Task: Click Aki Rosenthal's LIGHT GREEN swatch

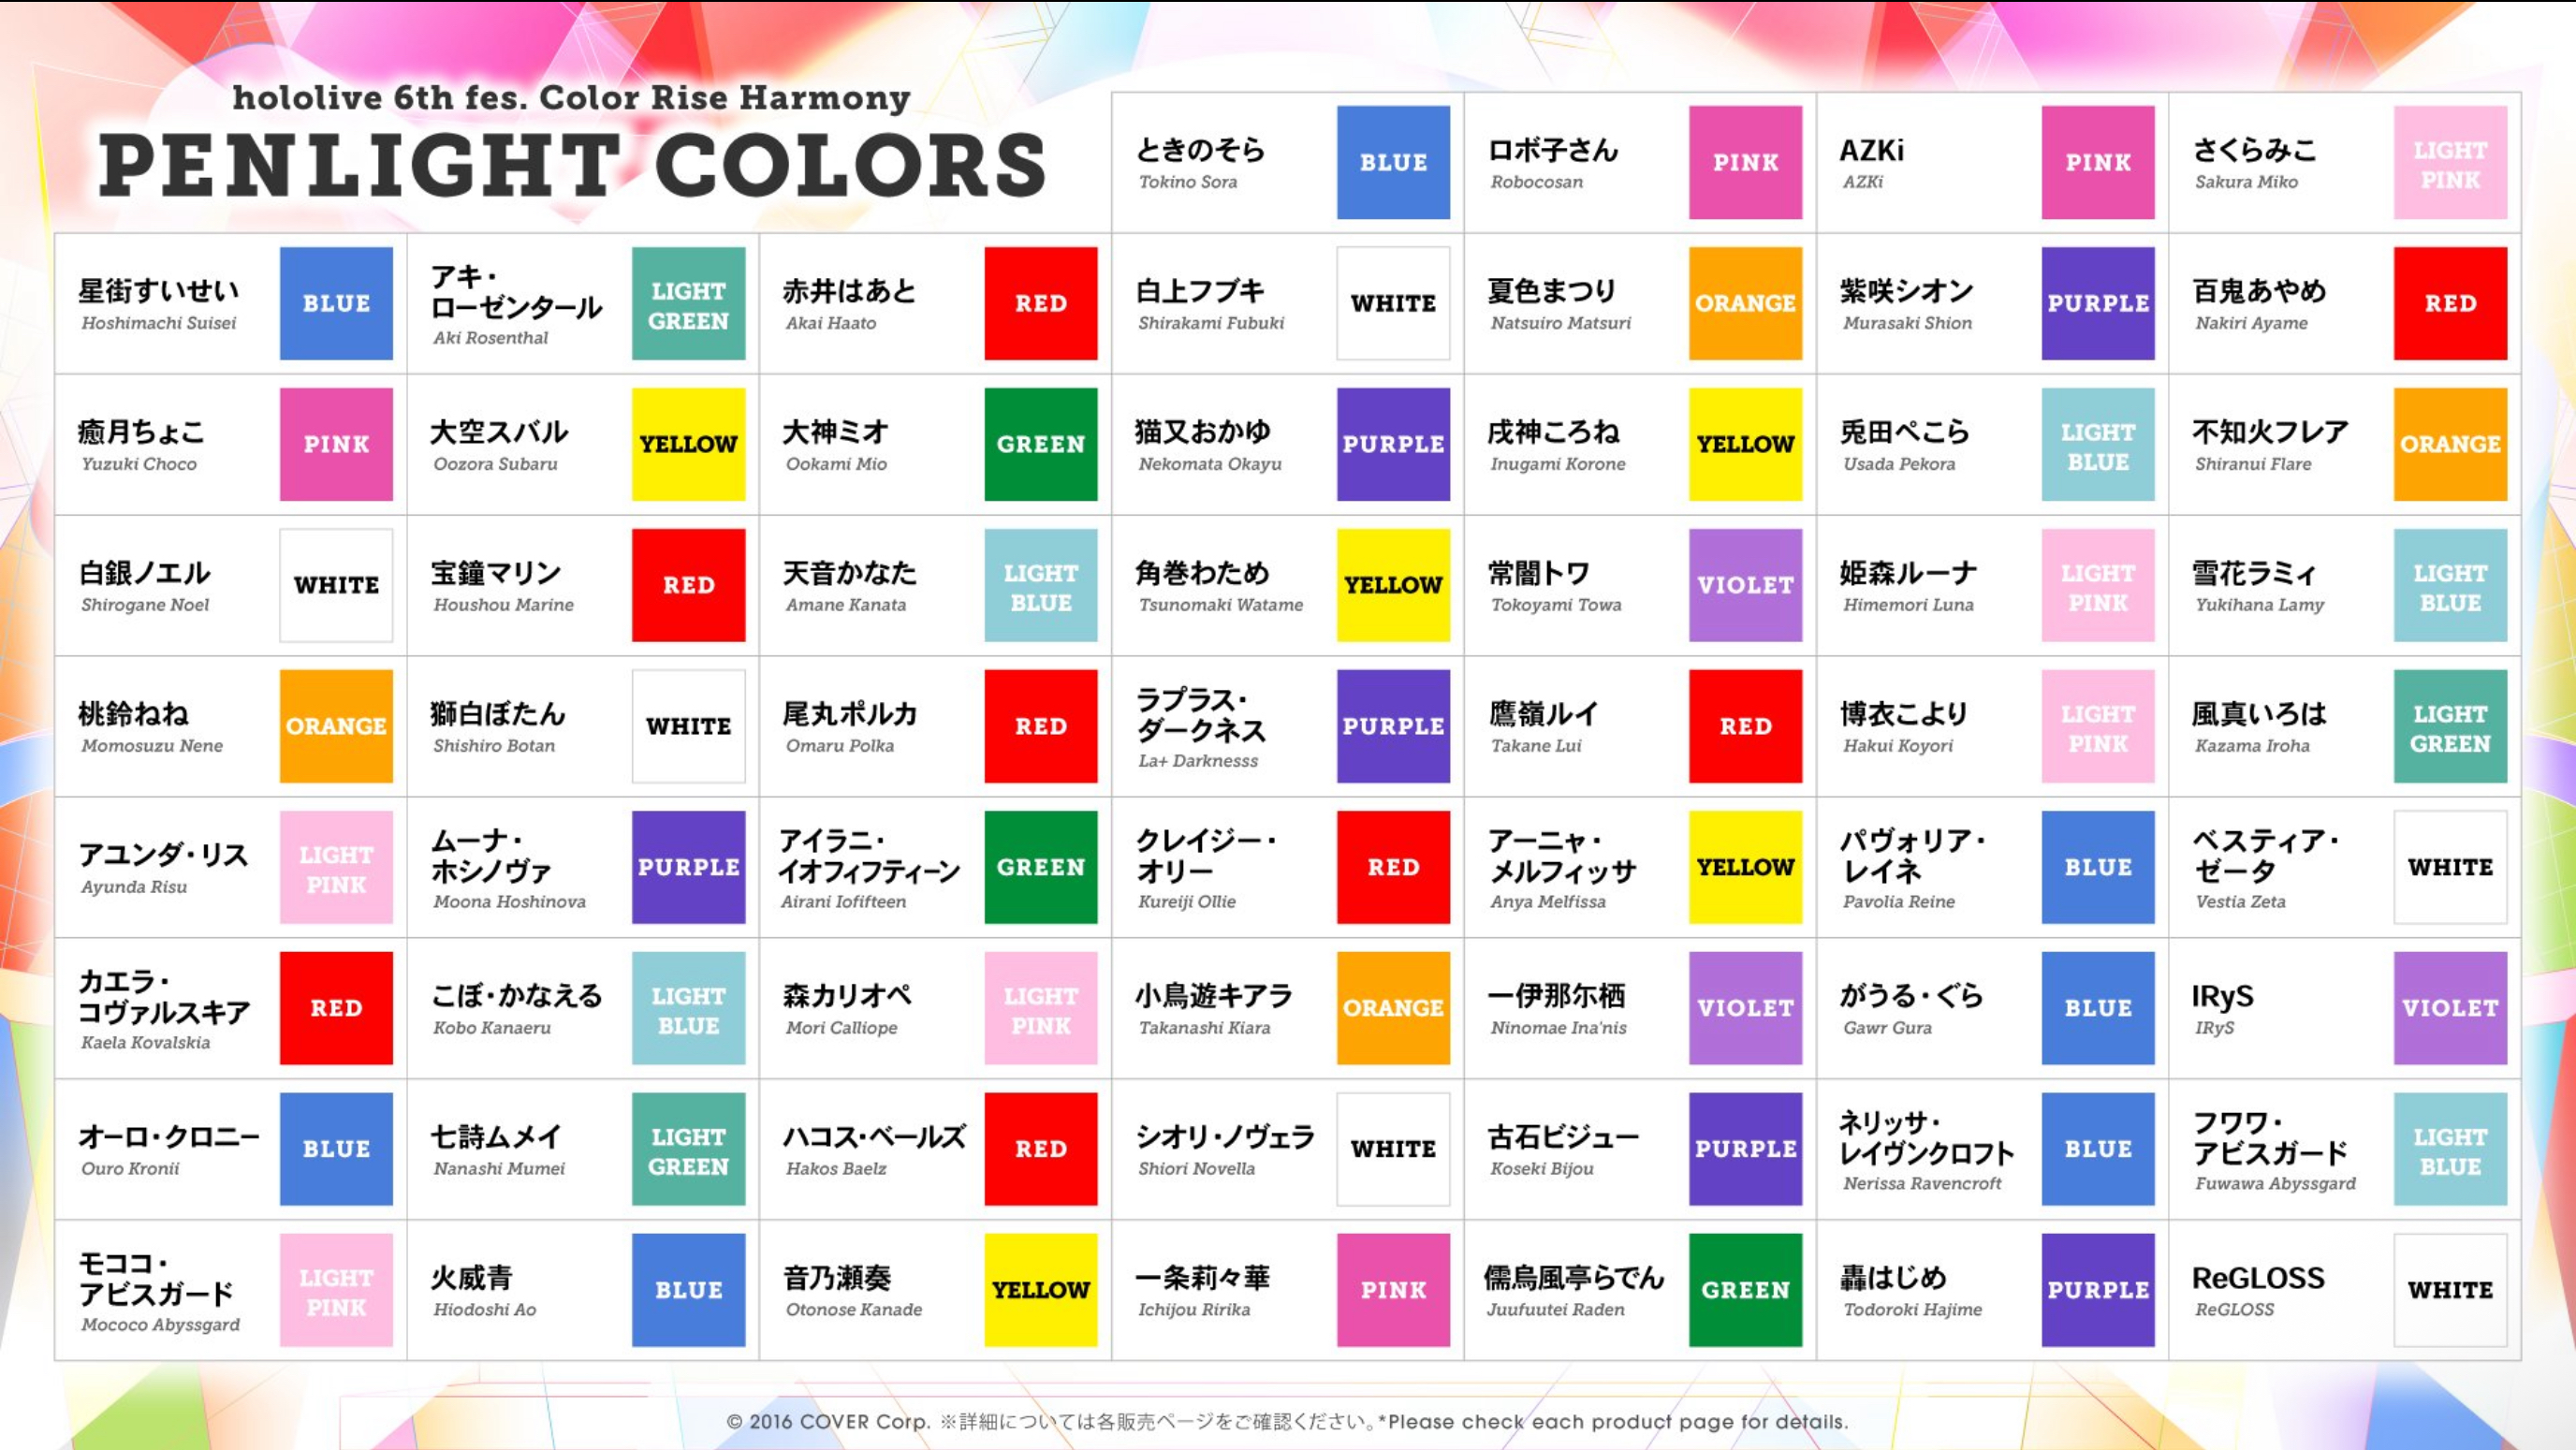Action: click(688, 303)
